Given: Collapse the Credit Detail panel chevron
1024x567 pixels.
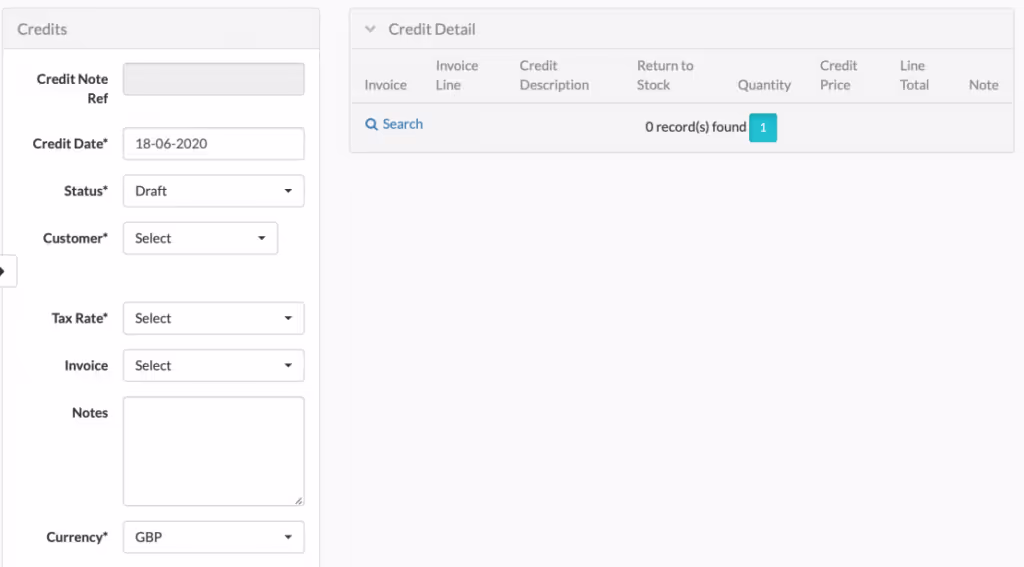Looking at the screenshot, I should pyautogui.click(x=370, y=29).
